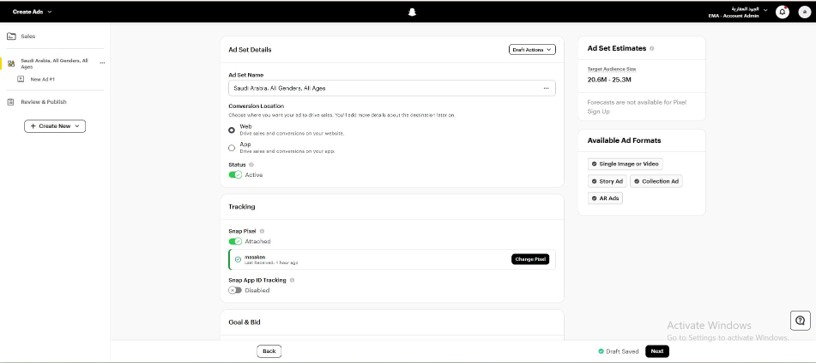The height and width of the screenshot is (363, 816).
Task: Click the masaken pixel check icon
Action: (x=238, y=259)
